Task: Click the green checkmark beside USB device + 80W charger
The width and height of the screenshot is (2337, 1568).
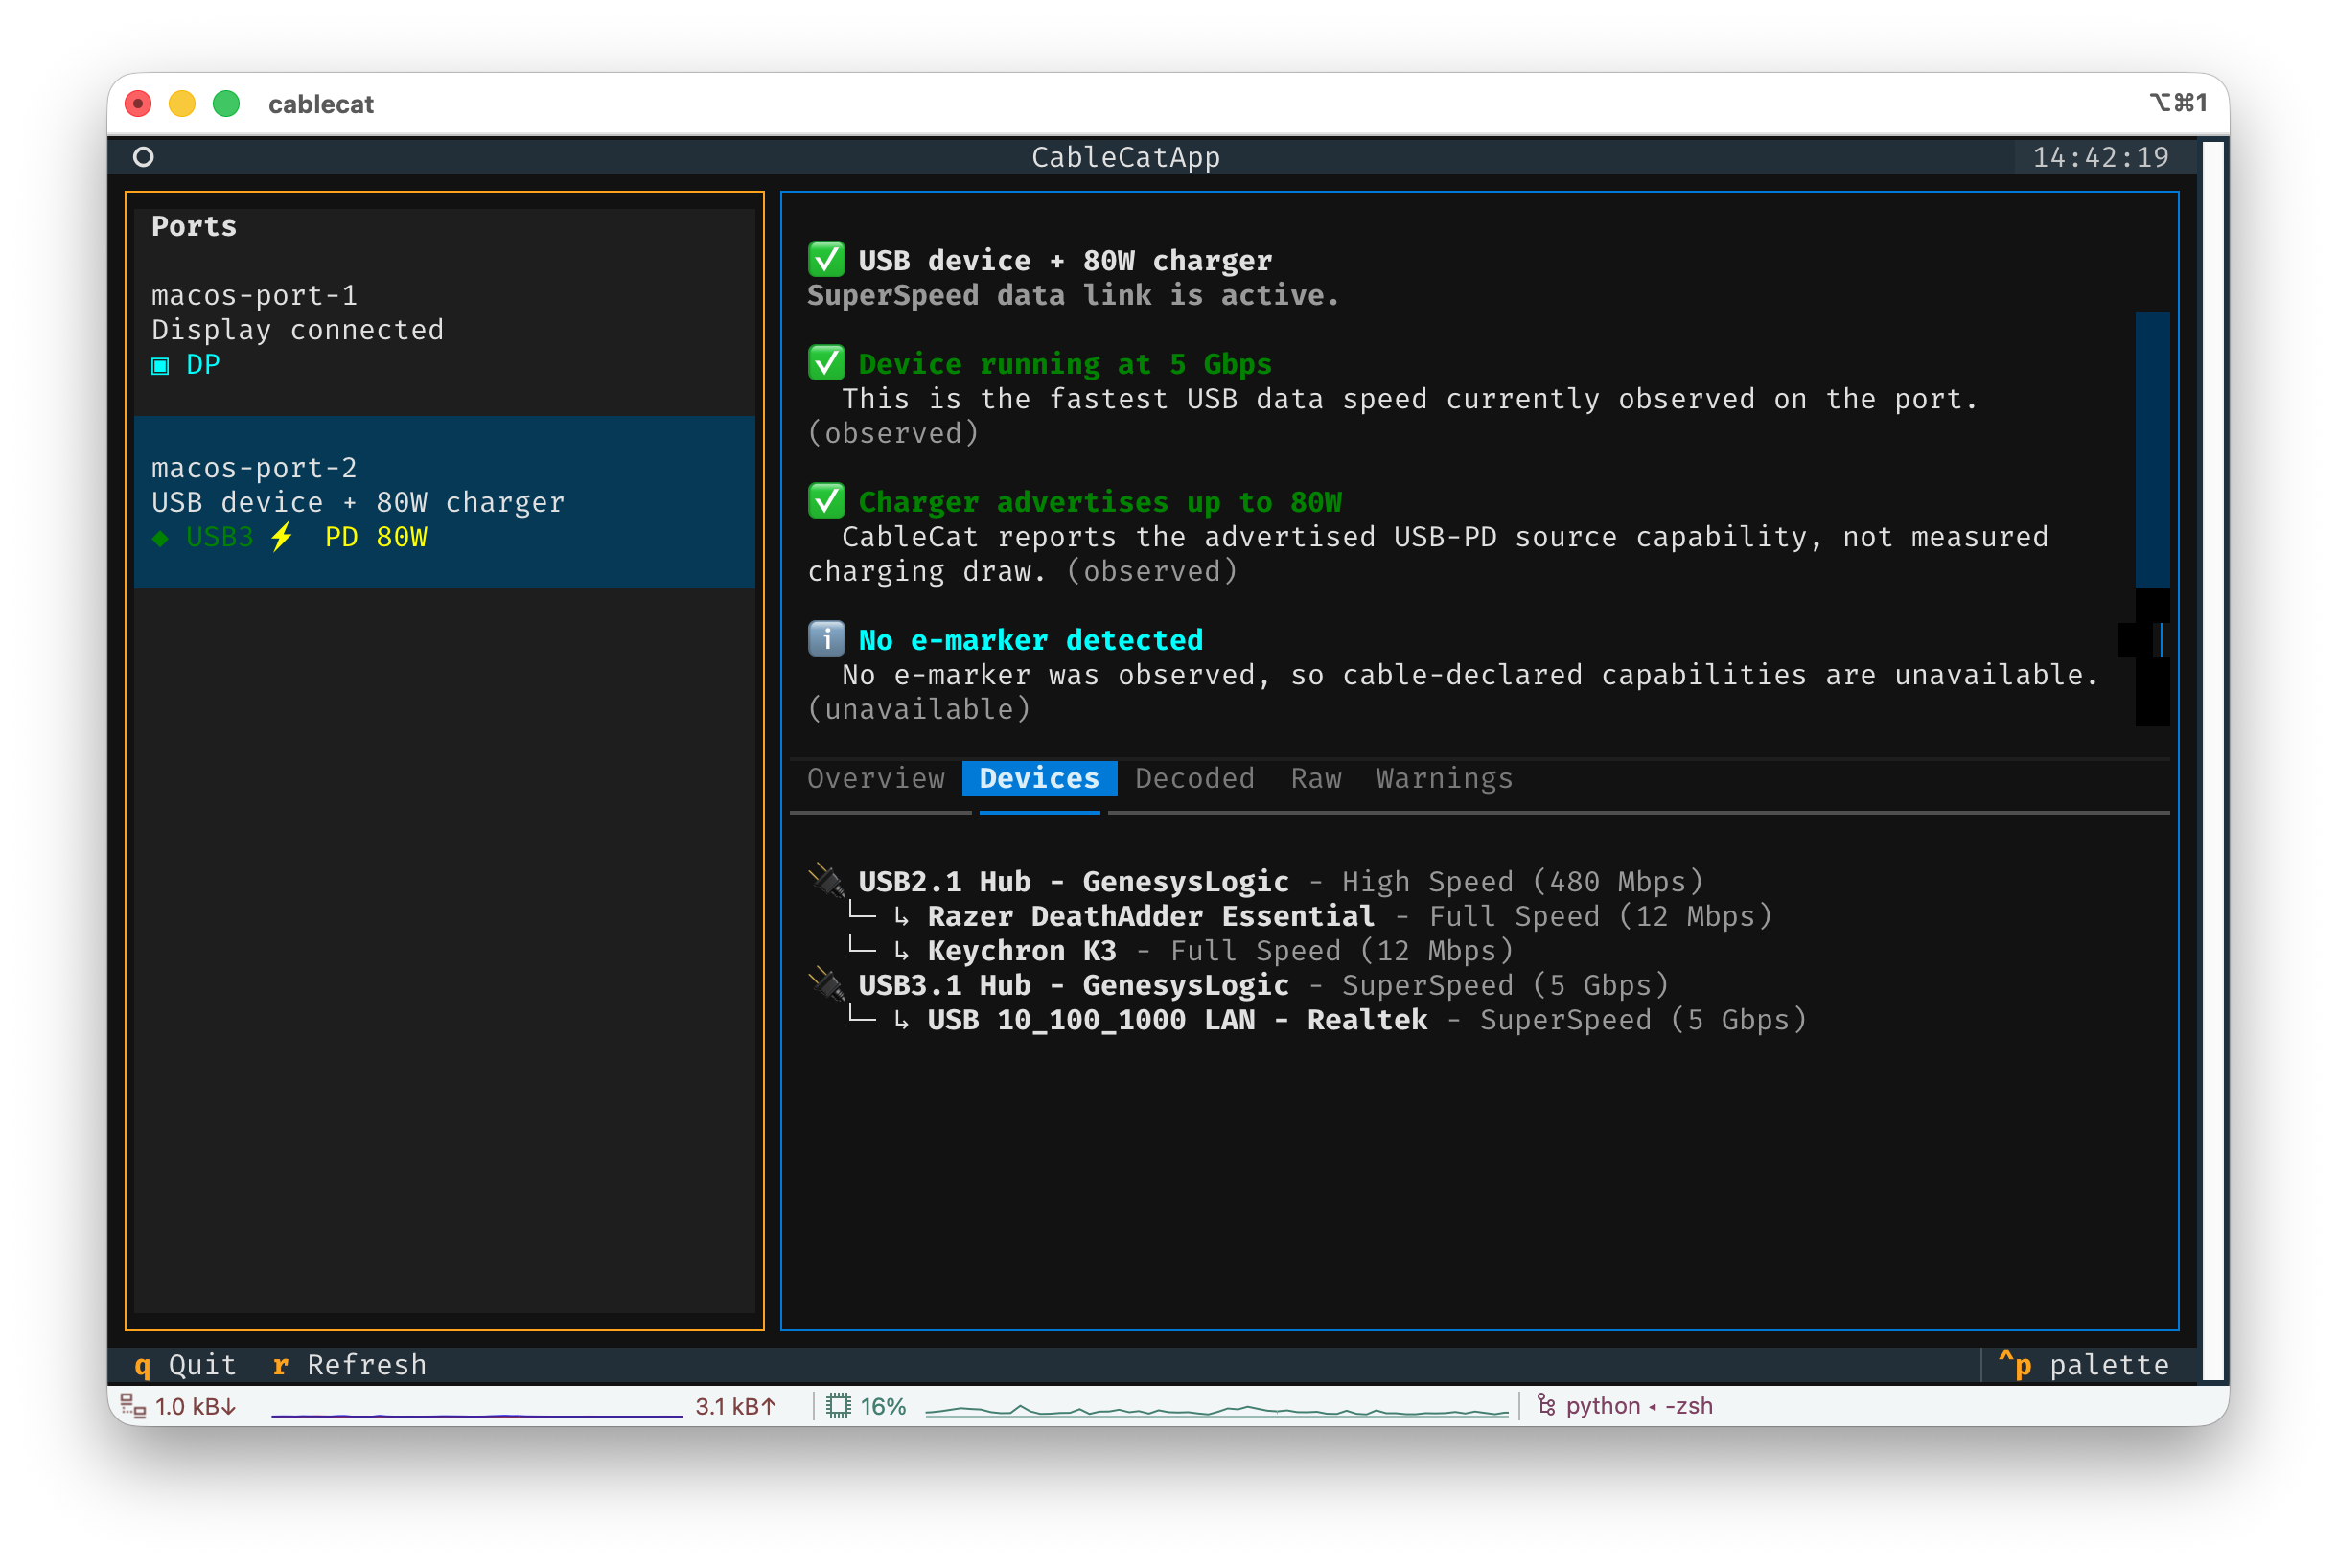Action: (826, 260)
